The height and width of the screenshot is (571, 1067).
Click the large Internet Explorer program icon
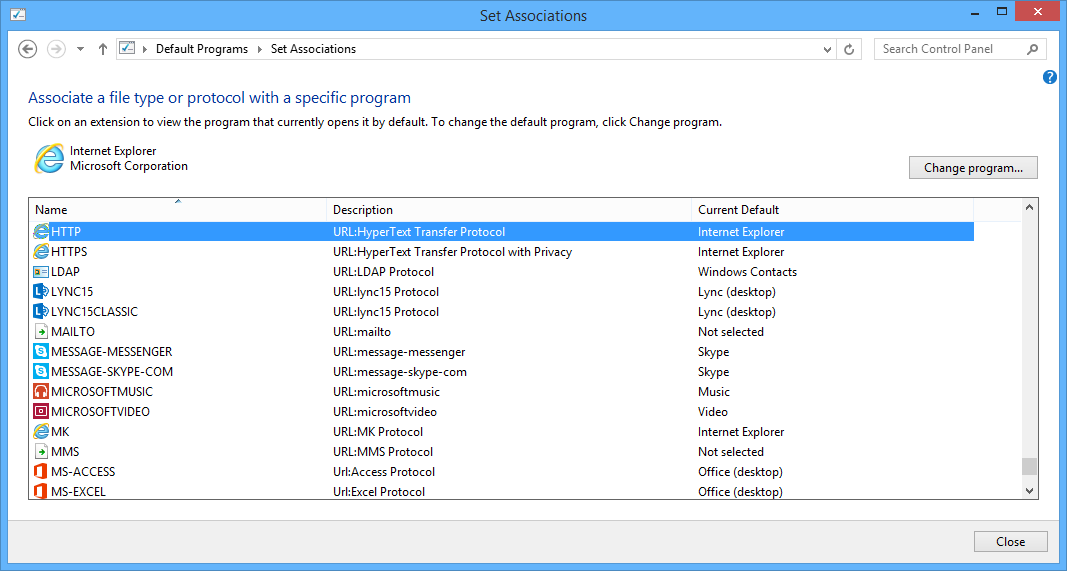49,159
